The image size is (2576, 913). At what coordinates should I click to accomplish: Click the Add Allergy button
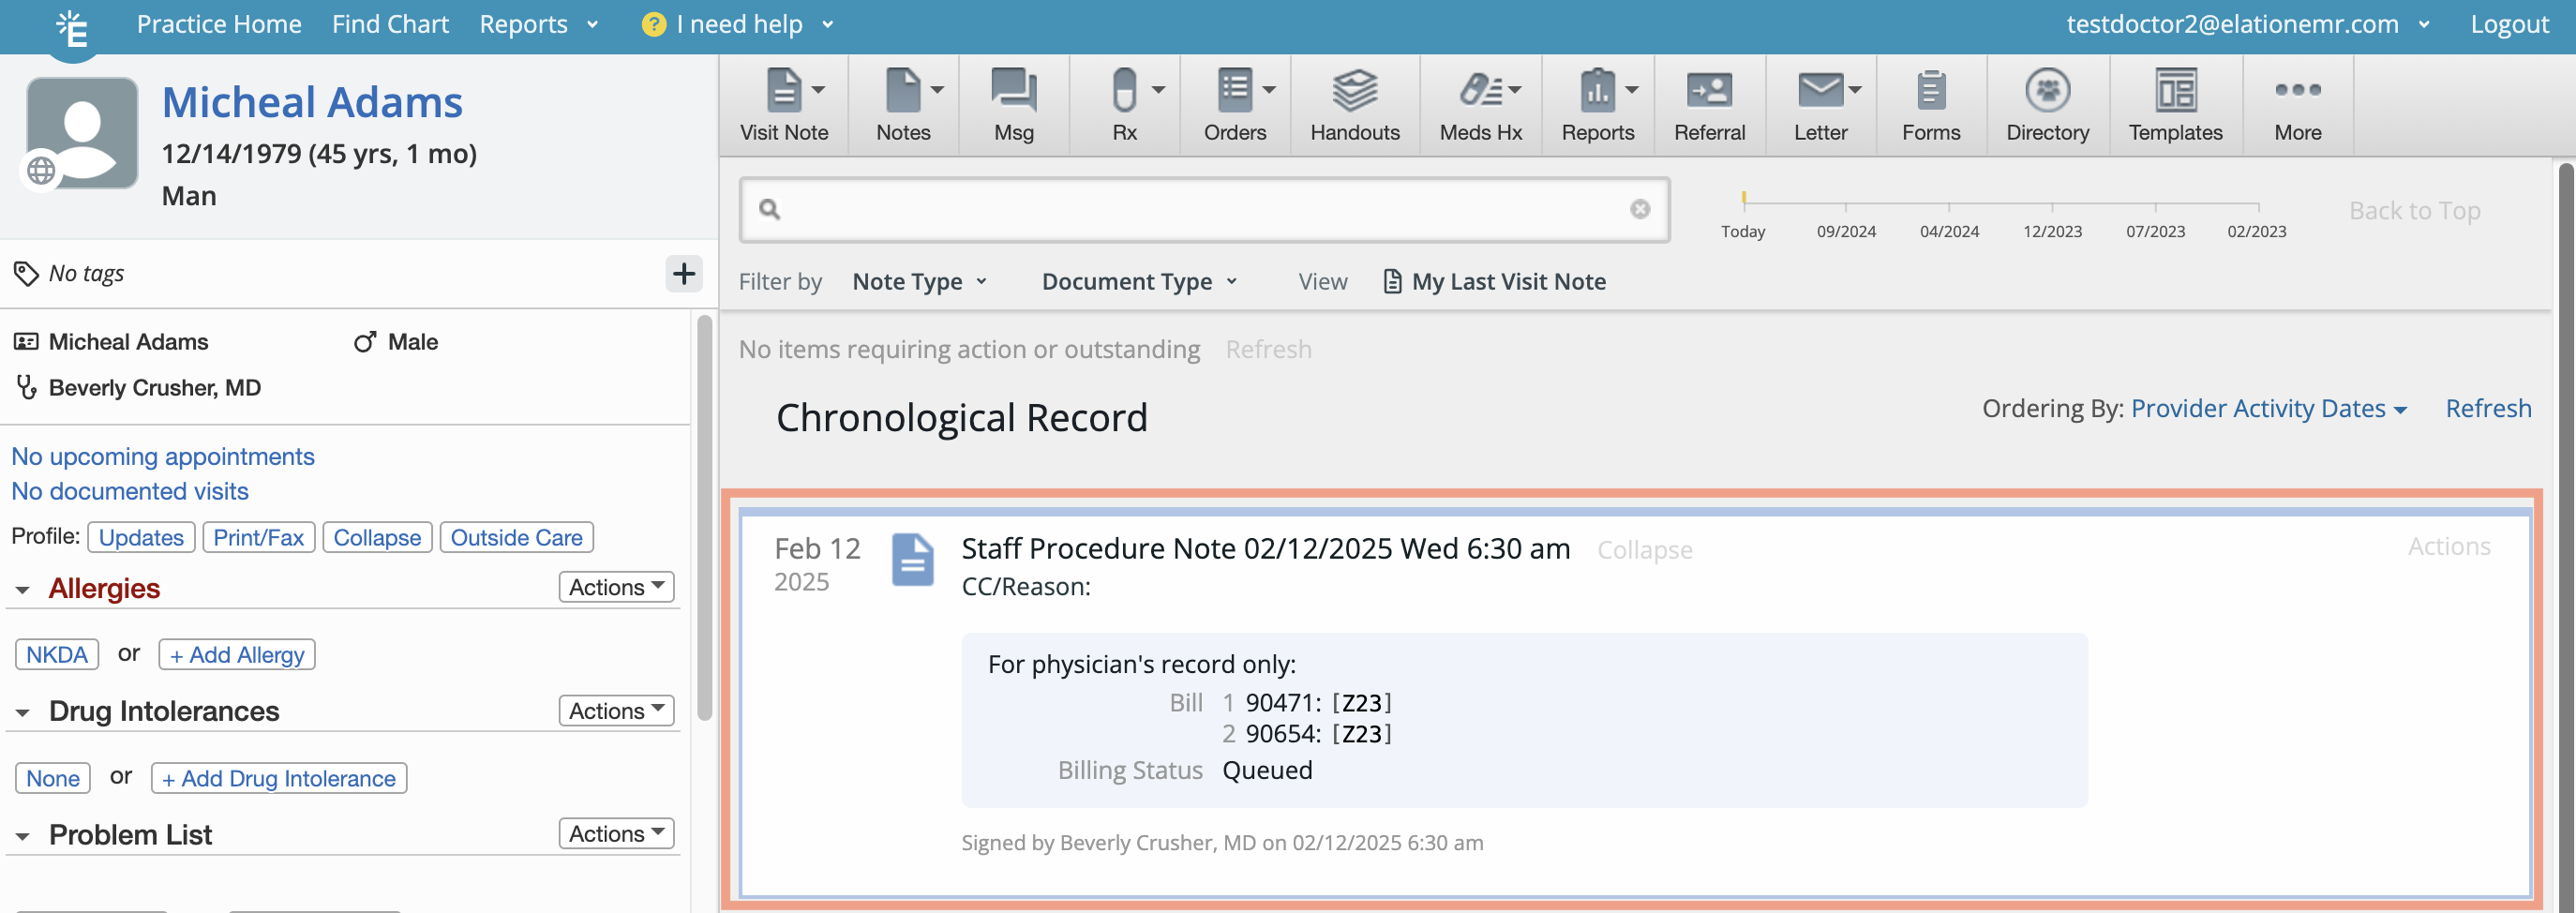pyautogui.click(x=236, y=654)
